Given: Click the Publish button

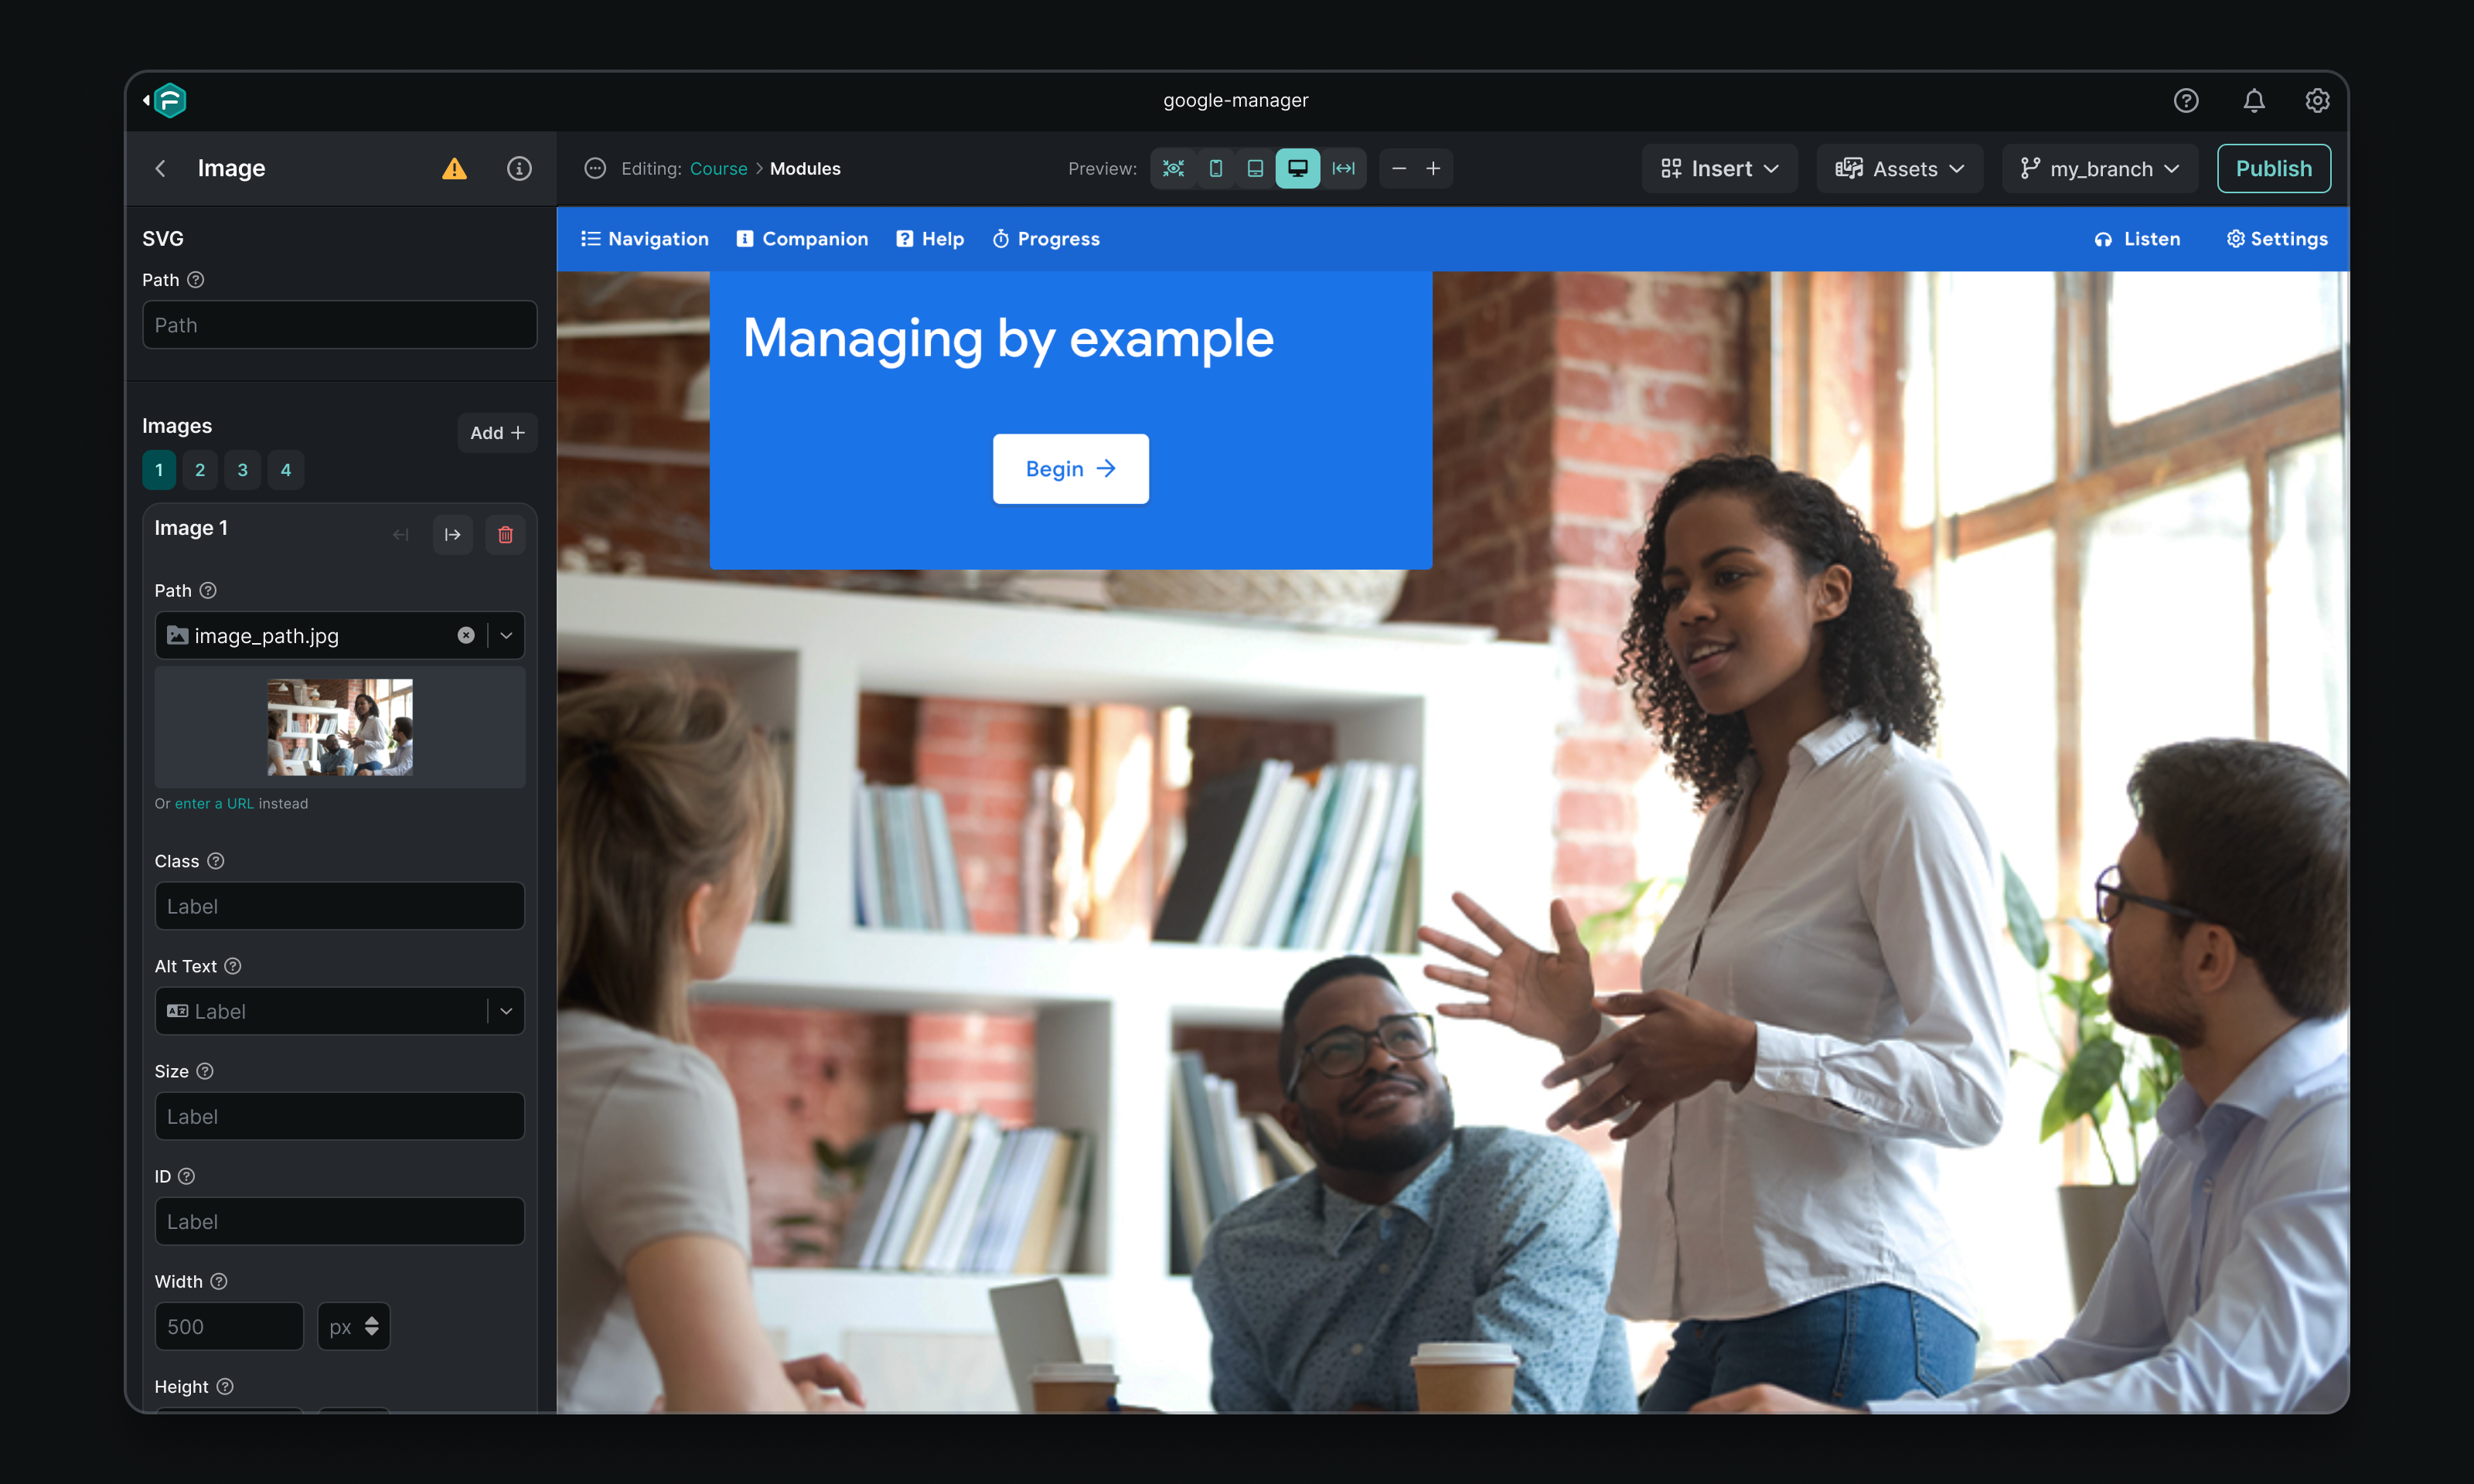Looking at the screenshot, I should [2273, 168].
